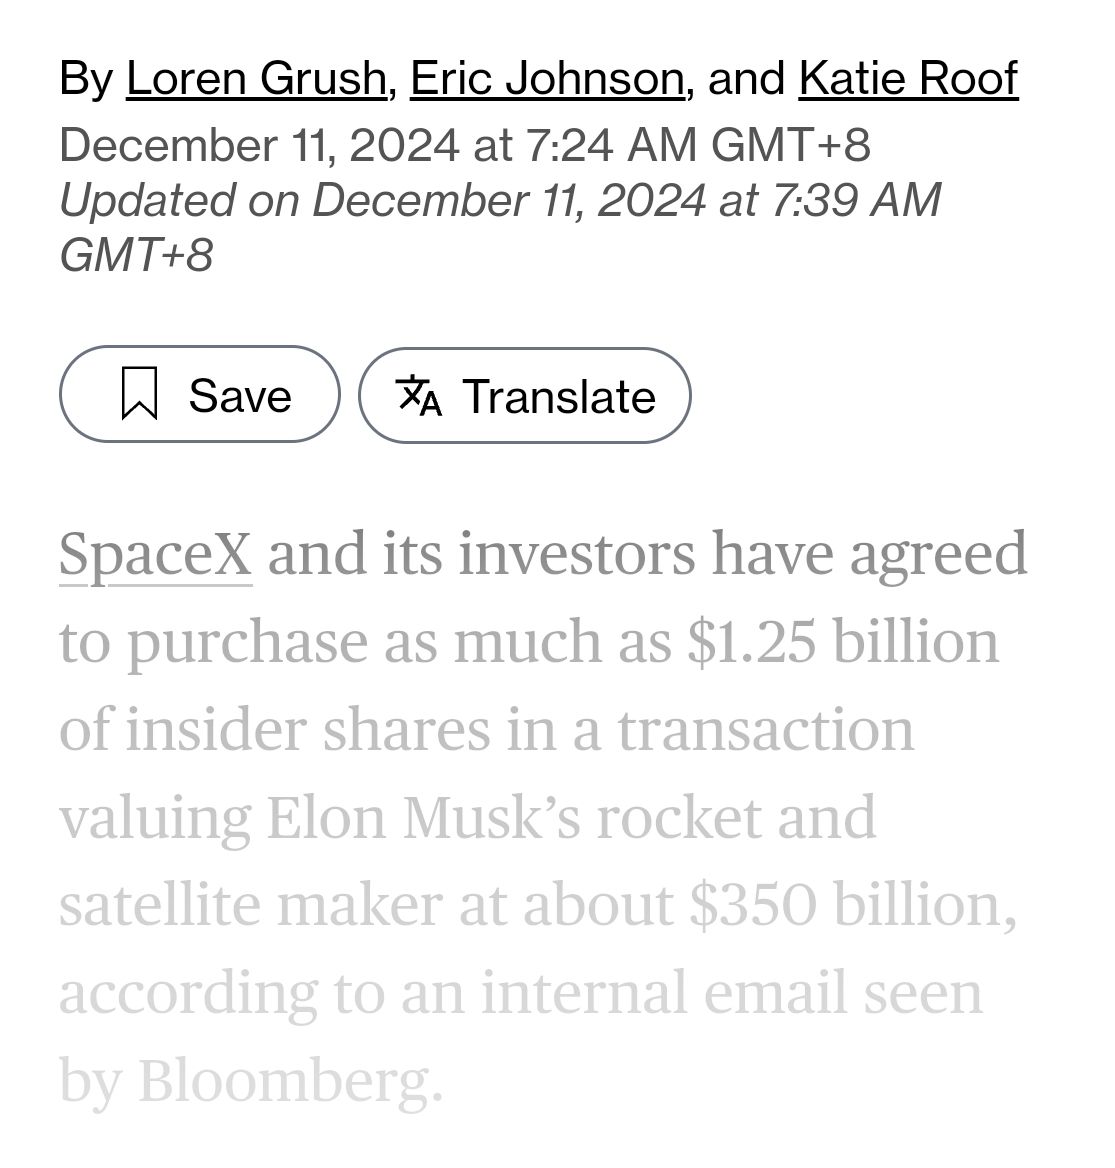Click 'internal email seen' line of article
Image resolution: width=1115 pixels, height=1168 pixels.
click(732, 992)
